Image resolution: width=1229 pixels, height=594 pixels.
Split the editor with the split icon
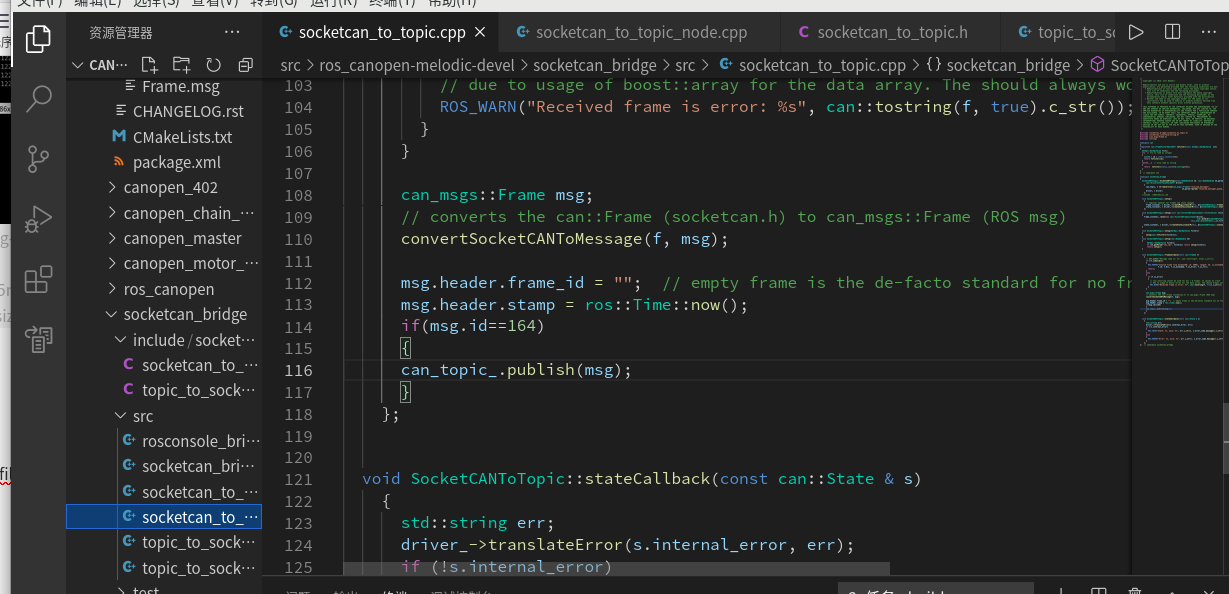[x=1171, y=31]
